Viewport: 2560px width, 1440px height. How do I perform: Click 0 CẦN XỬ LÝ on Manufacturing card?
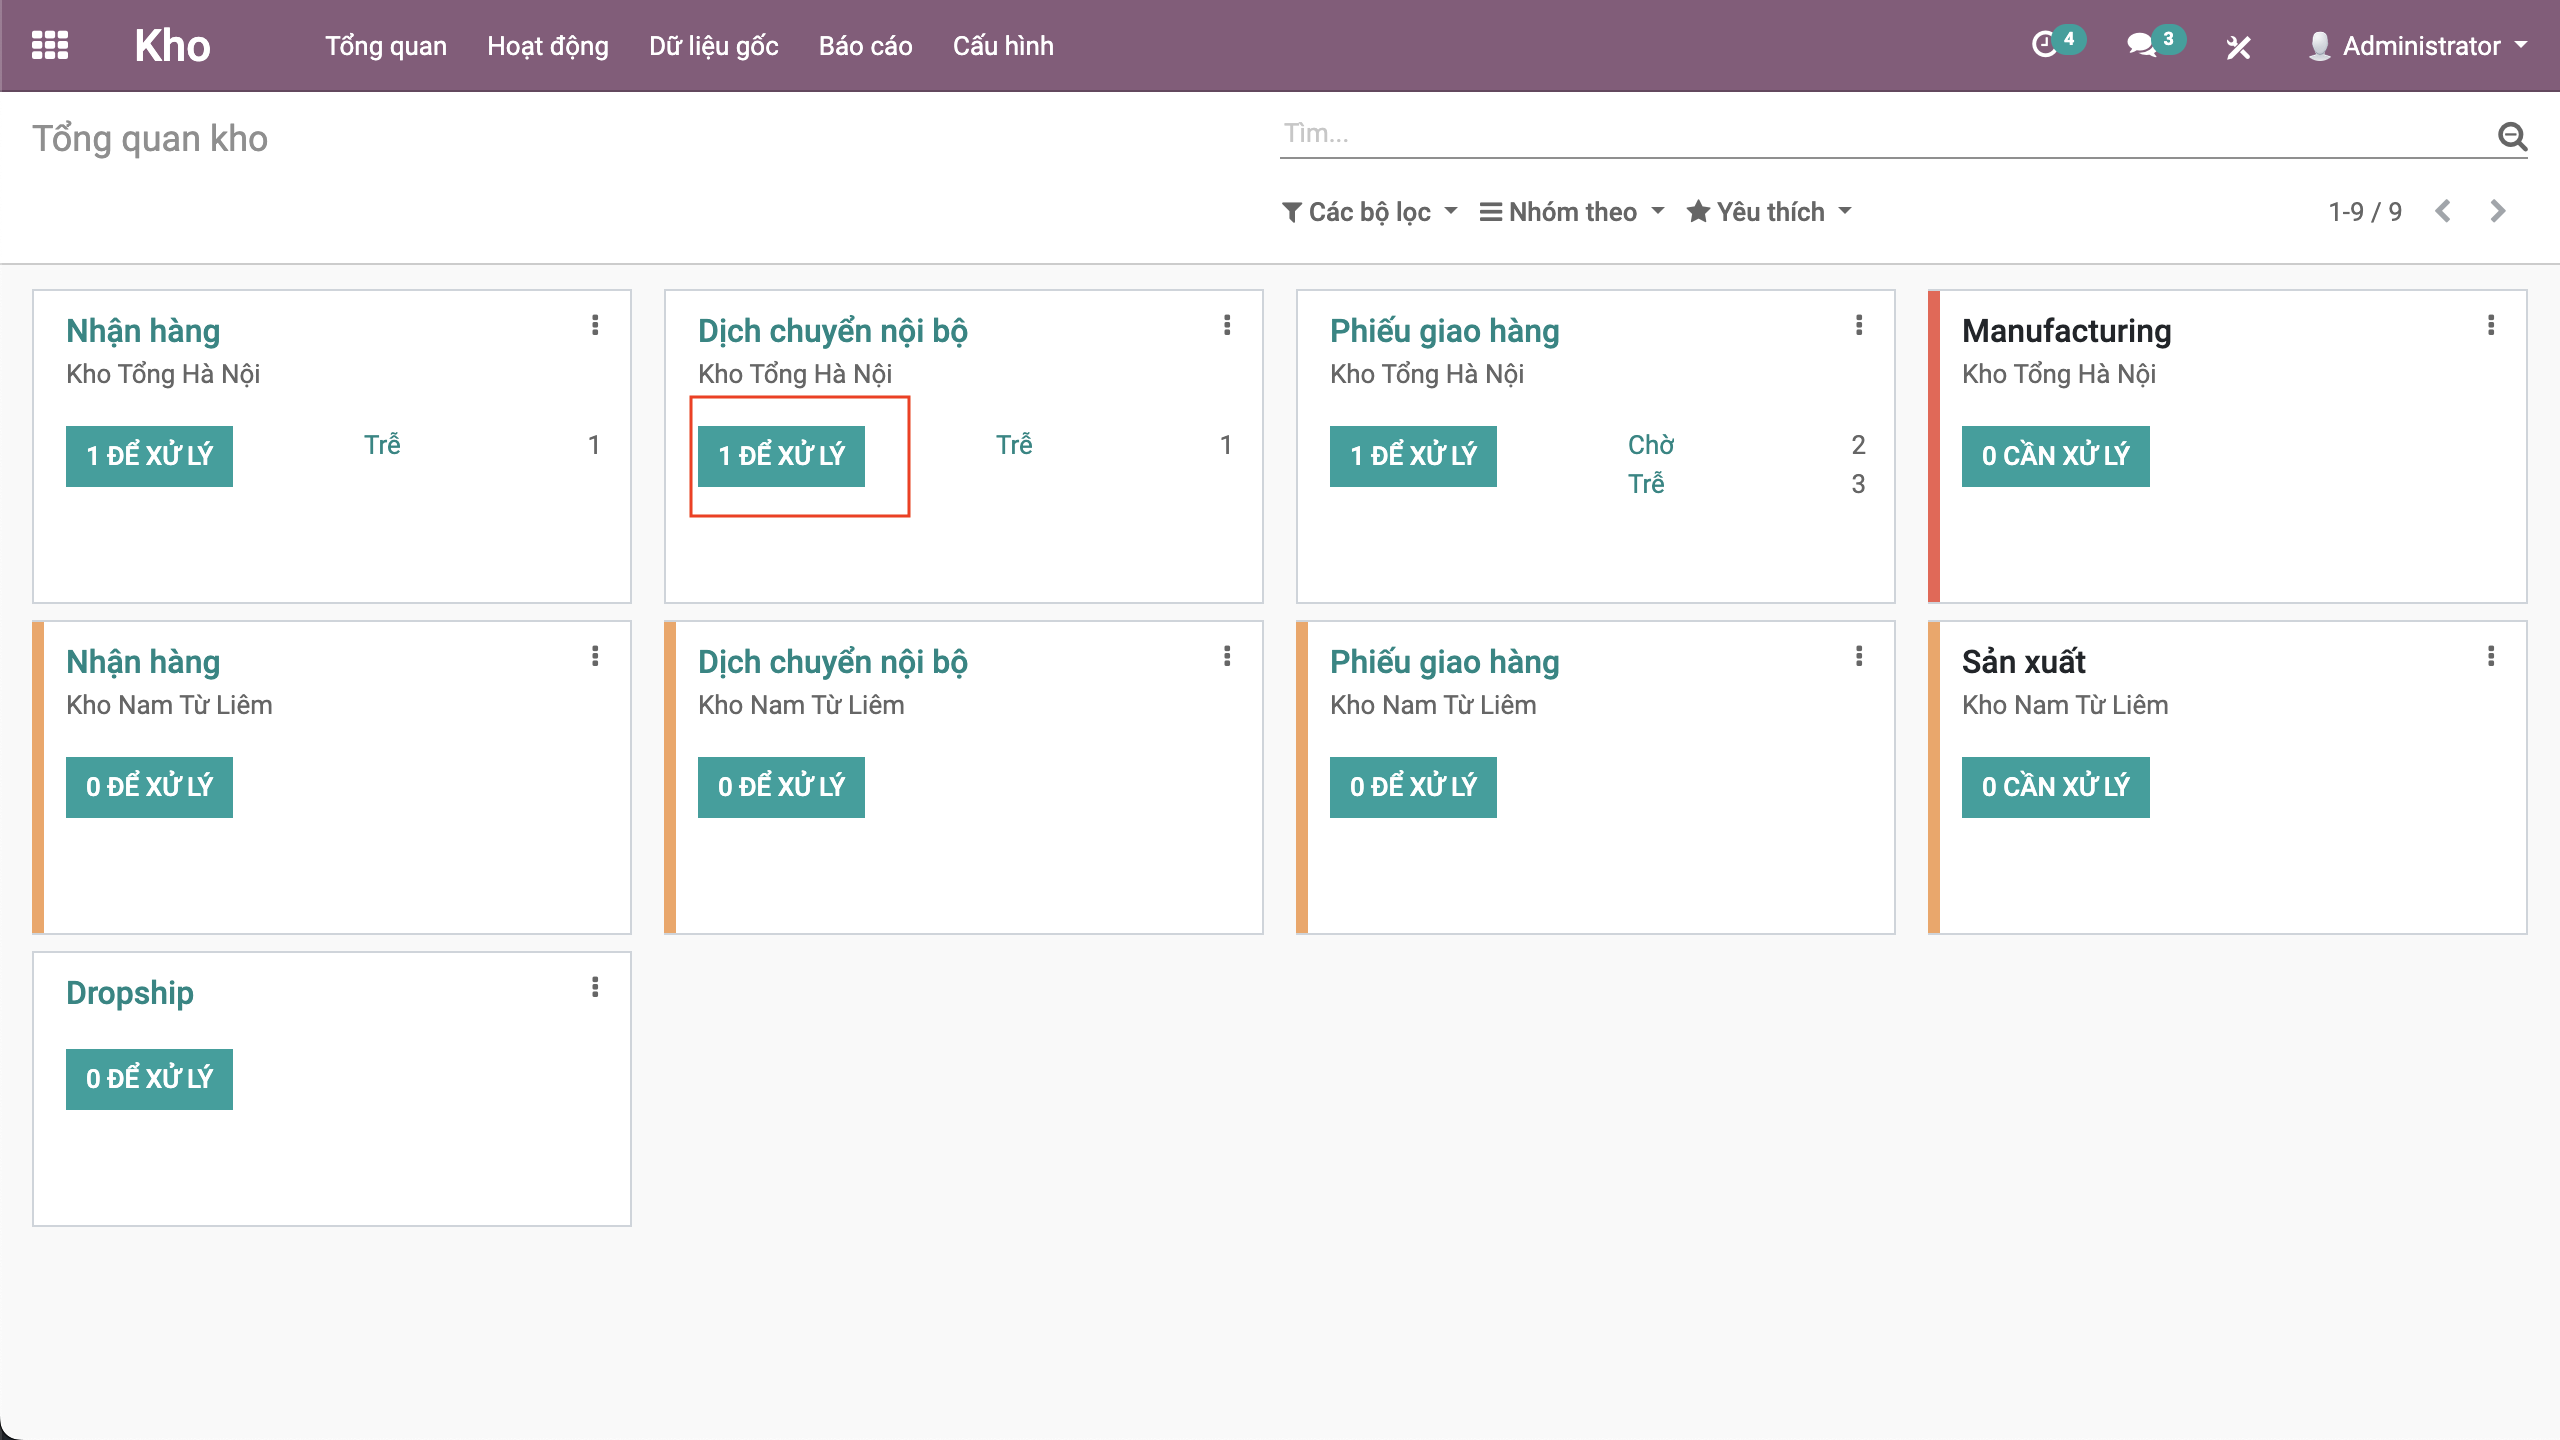click(2055, 456)
